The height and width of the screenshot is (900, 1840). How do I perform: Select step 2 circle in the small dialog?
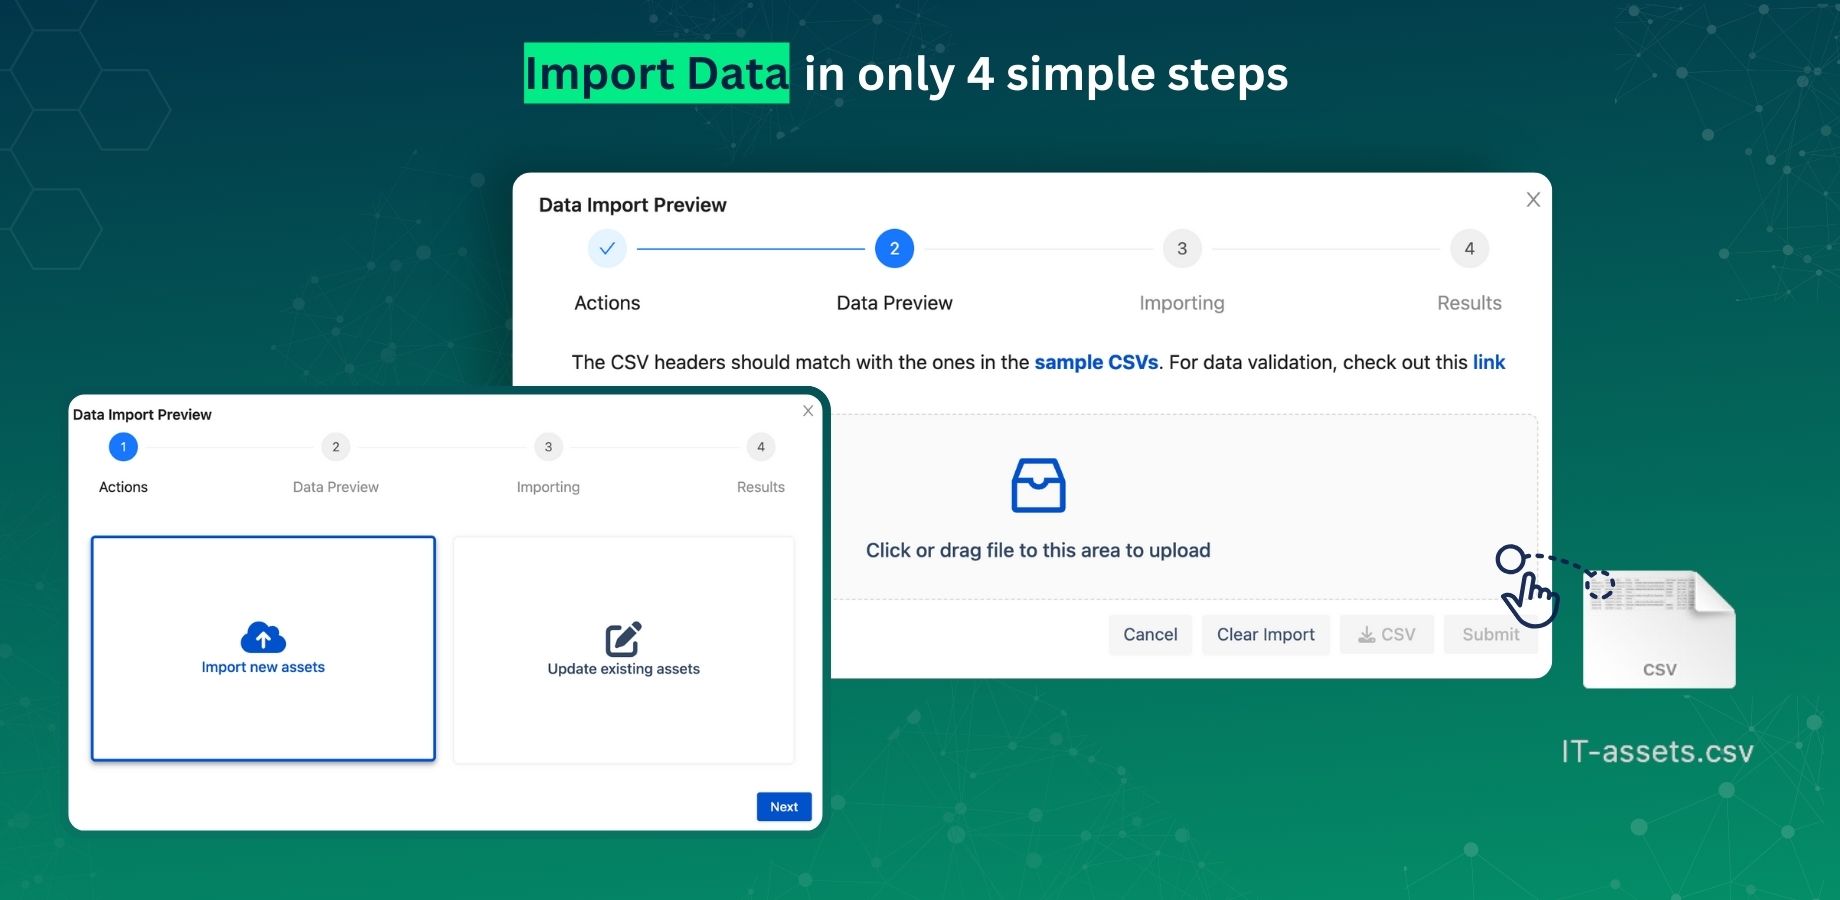tap(336, 447)
